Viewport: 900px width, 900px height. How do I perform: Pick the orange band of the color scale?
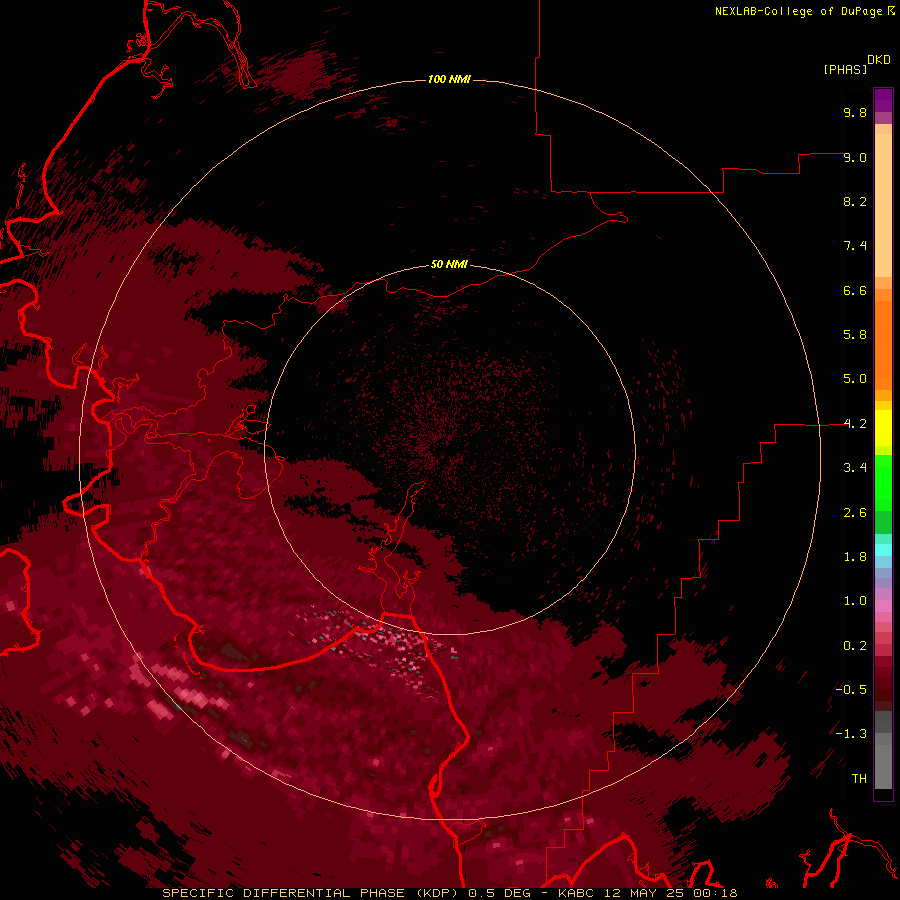(x=883, y=344)
